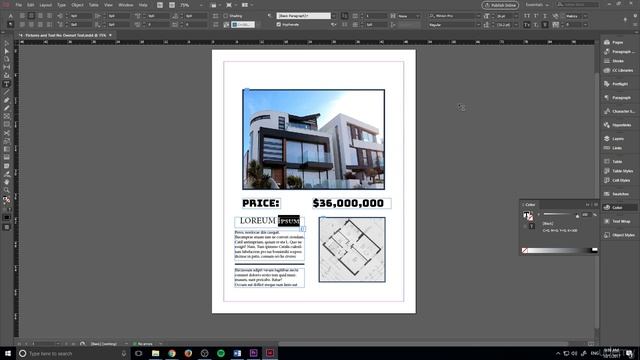This screenshot has height=360, width=640.
Task: Select the Pen tool
Action: [x=7, y=100]
